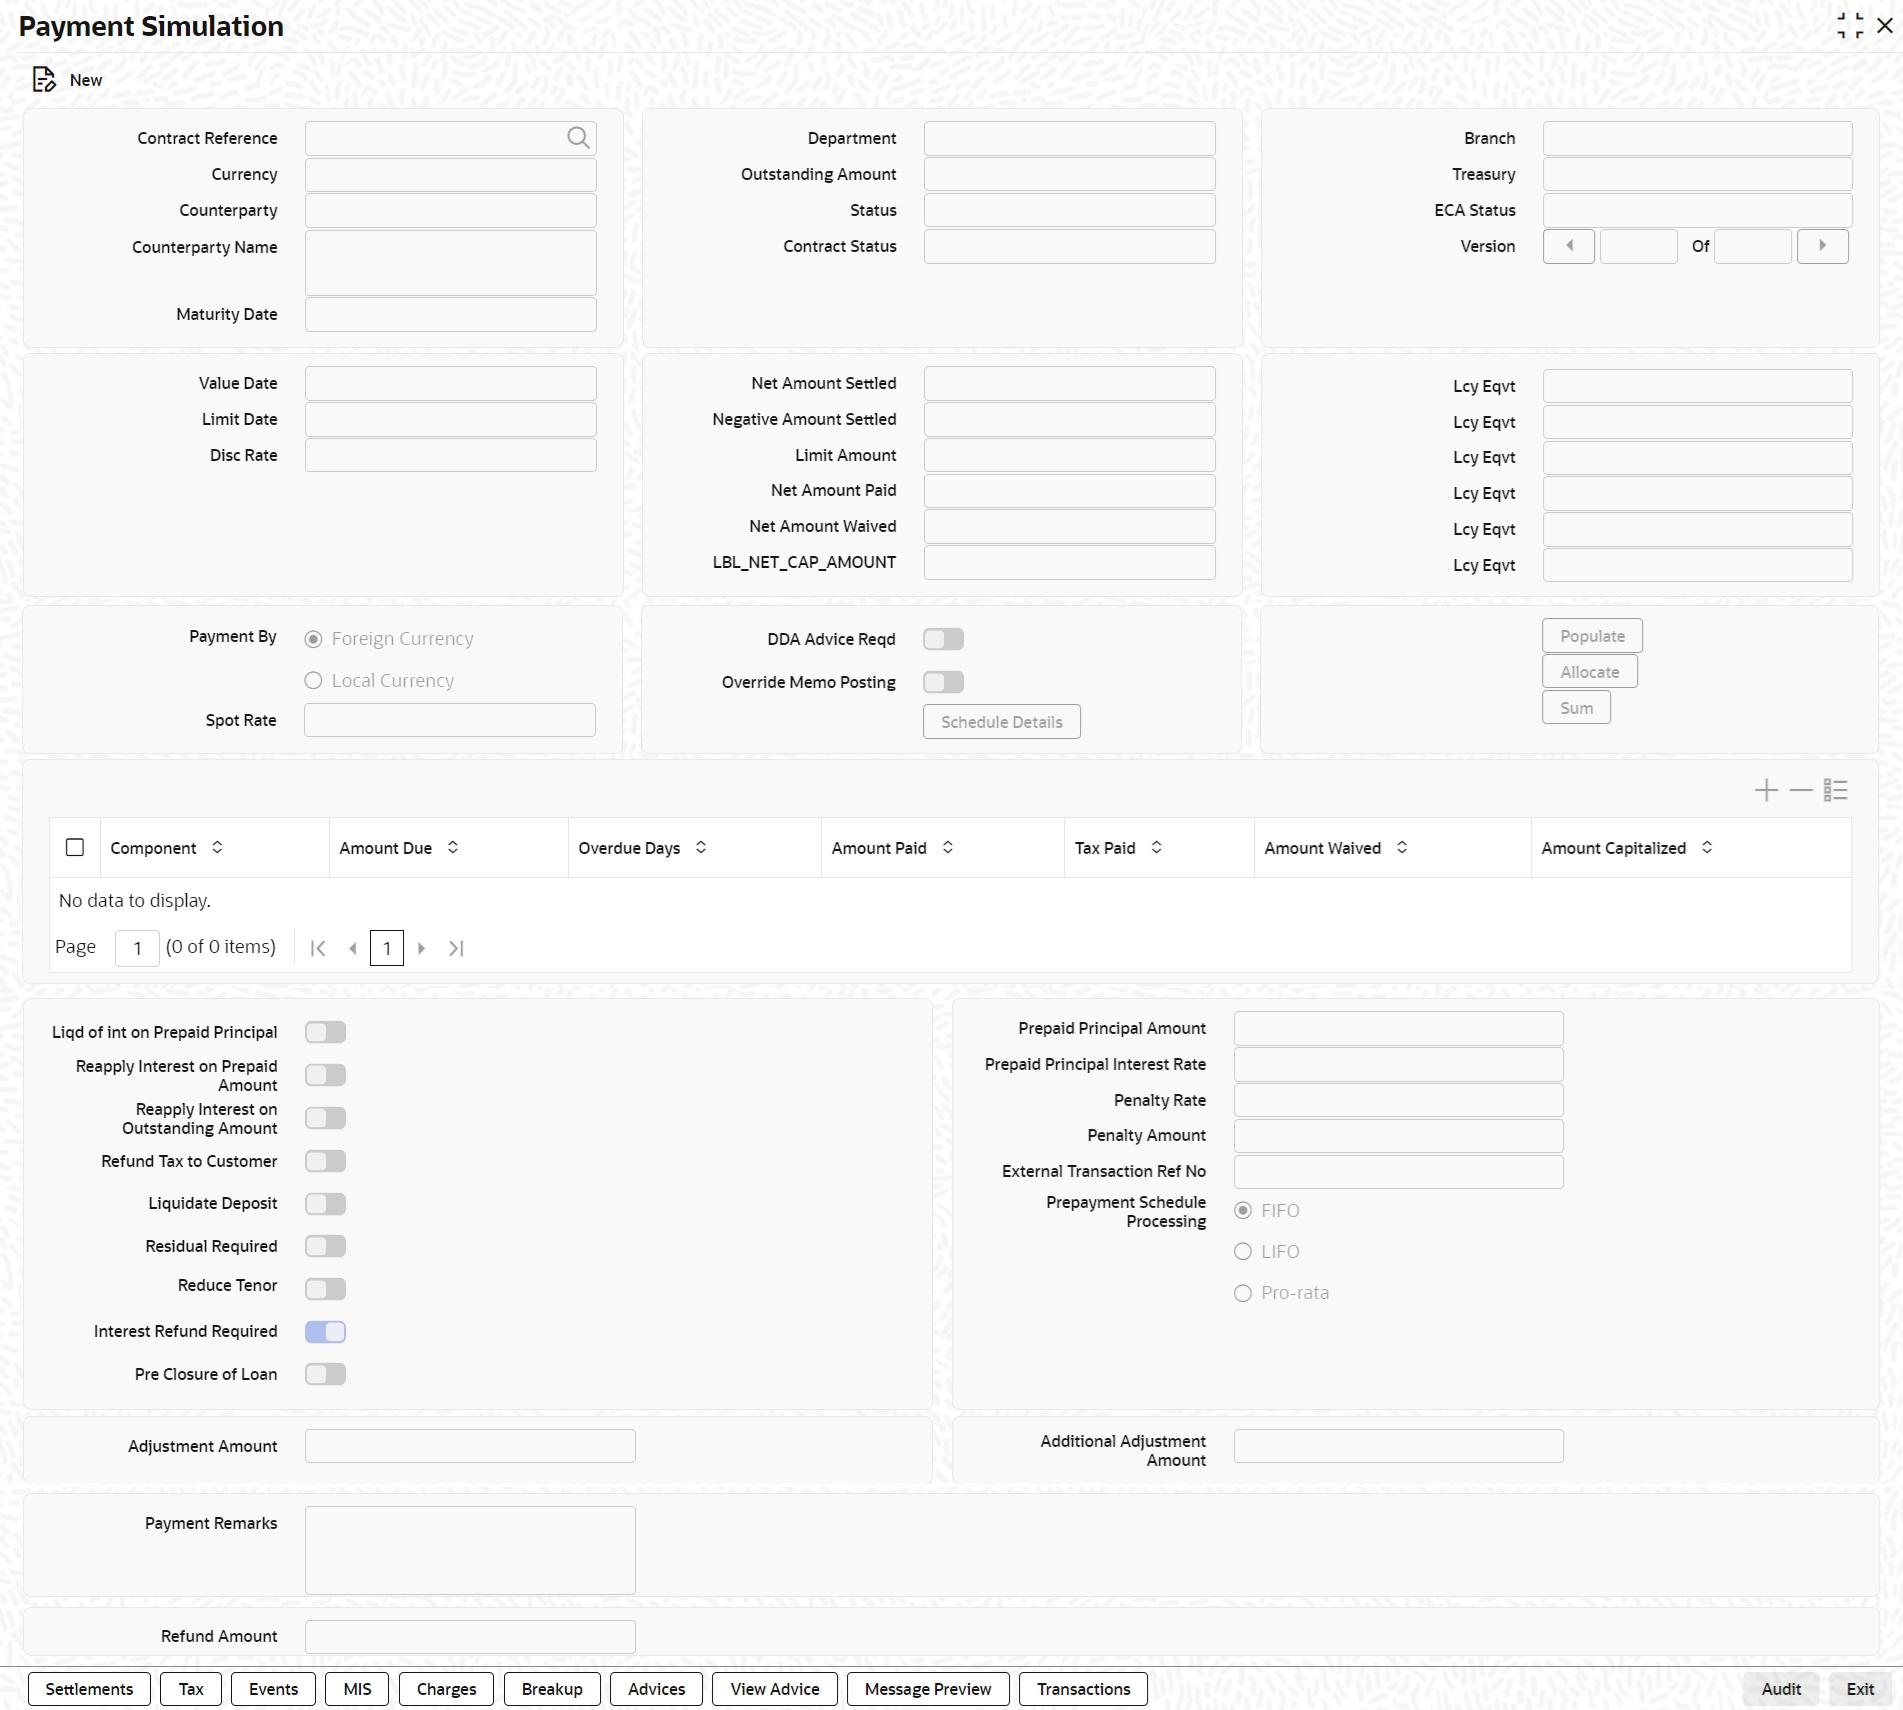Click the Contract Reference input field
Screen dimensions: 1903x1710
[450, 138]
